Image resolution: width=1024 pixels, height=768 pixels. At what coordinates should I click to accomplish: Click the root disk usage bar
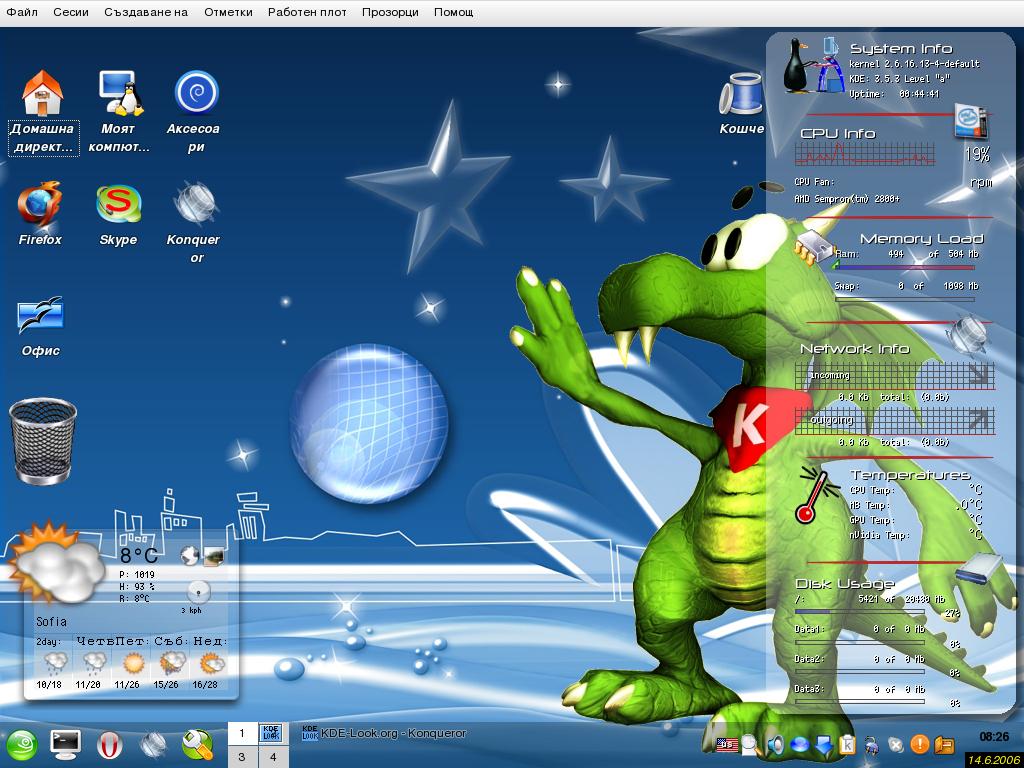[x=859, y=613]
